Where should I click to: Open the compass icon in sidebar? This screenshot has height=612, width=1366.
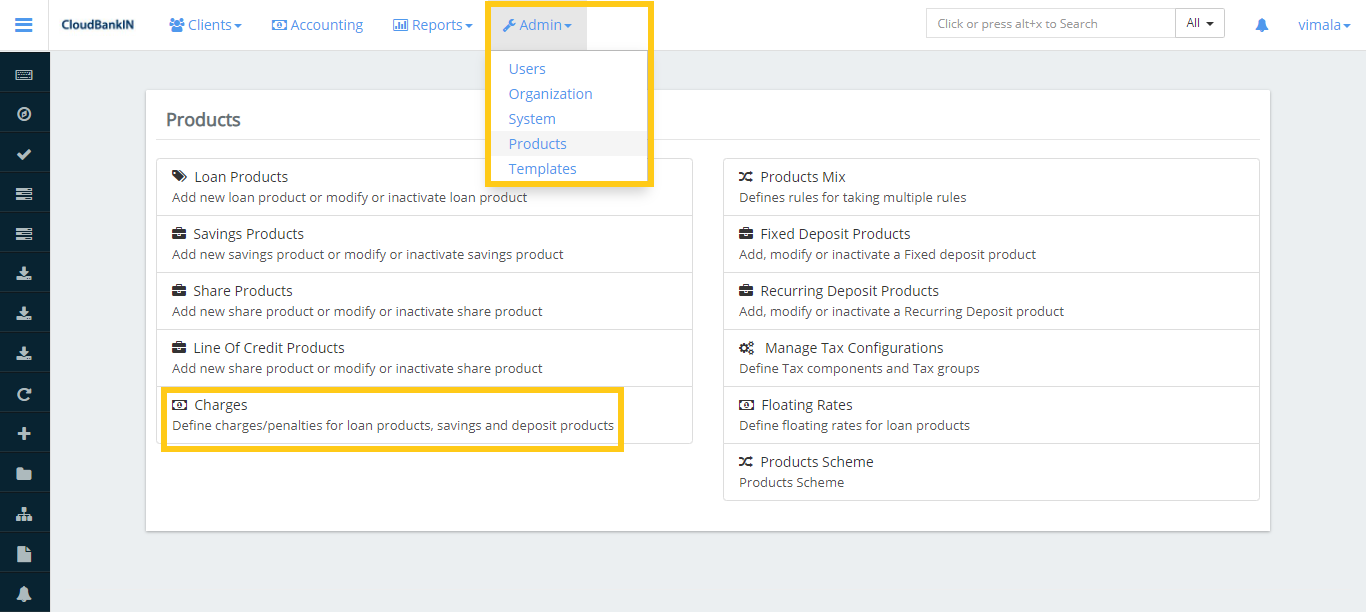coord(24,114)
